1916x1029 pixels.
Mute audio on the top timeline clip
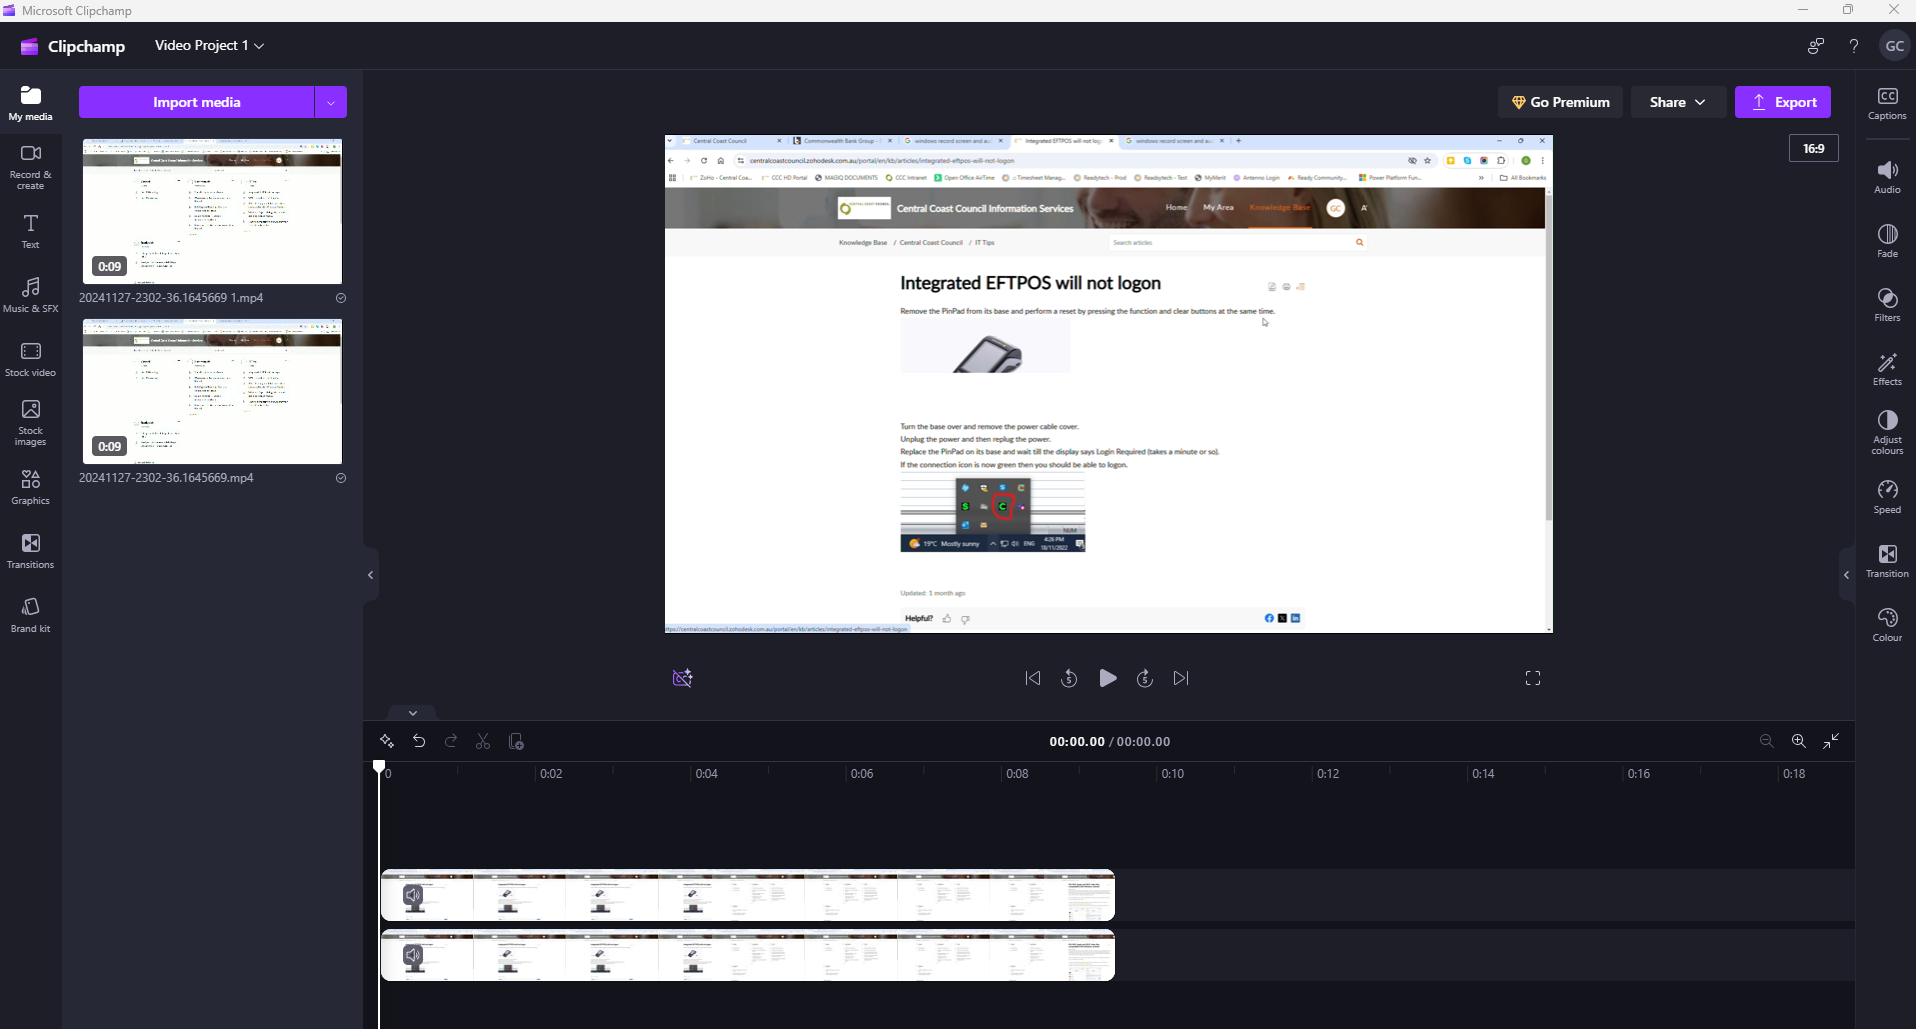[x=413, y=895]
